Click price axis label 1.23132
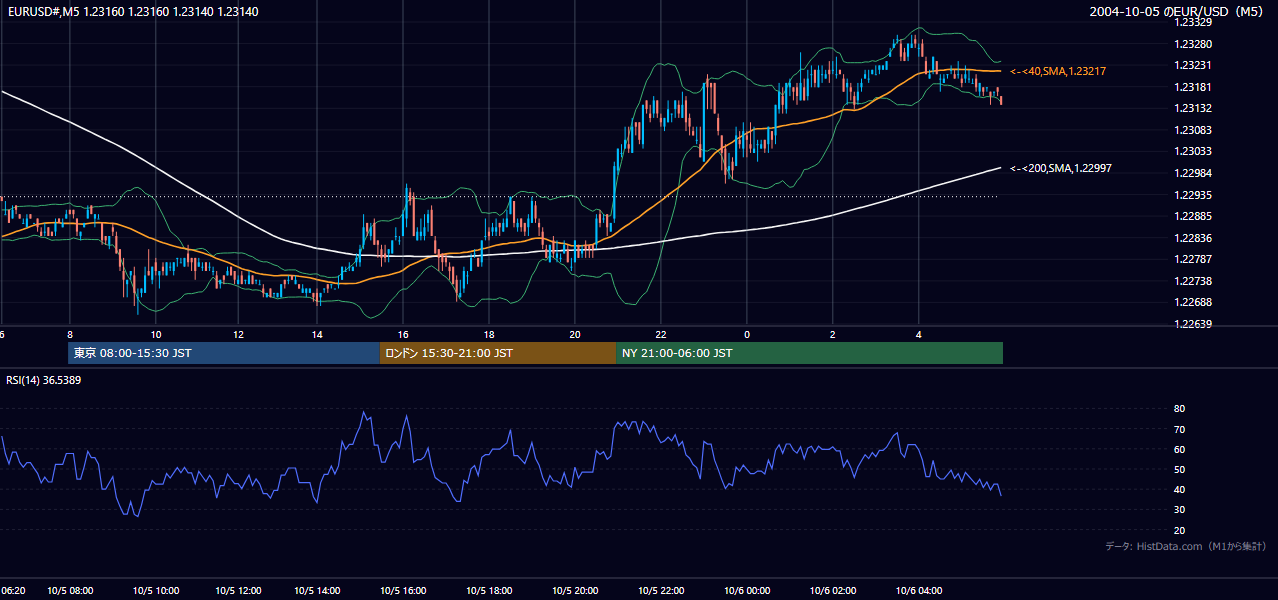The image size is (1278, 600). 1192,108
